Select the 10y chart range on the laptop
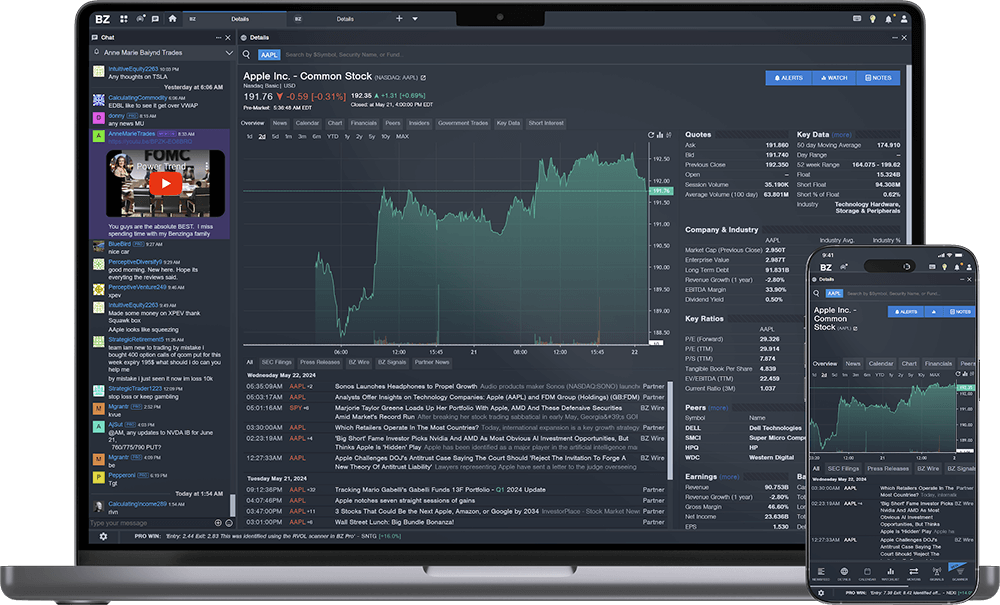 pyautogui.click(x=385, y=136)
